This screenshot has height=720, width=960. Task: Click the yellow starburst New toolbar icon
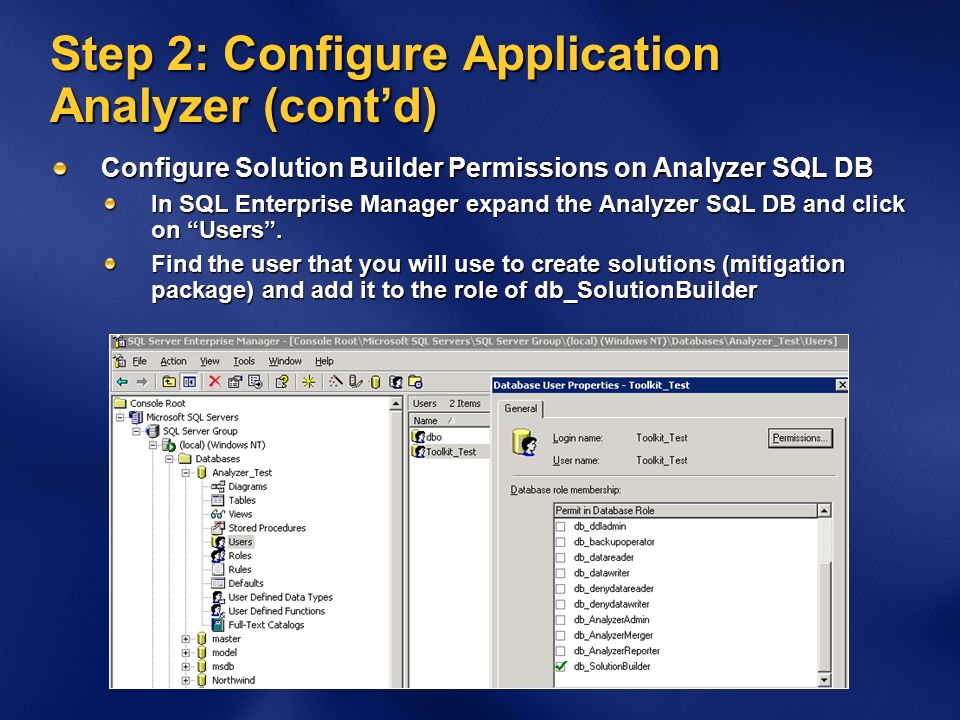308,382
